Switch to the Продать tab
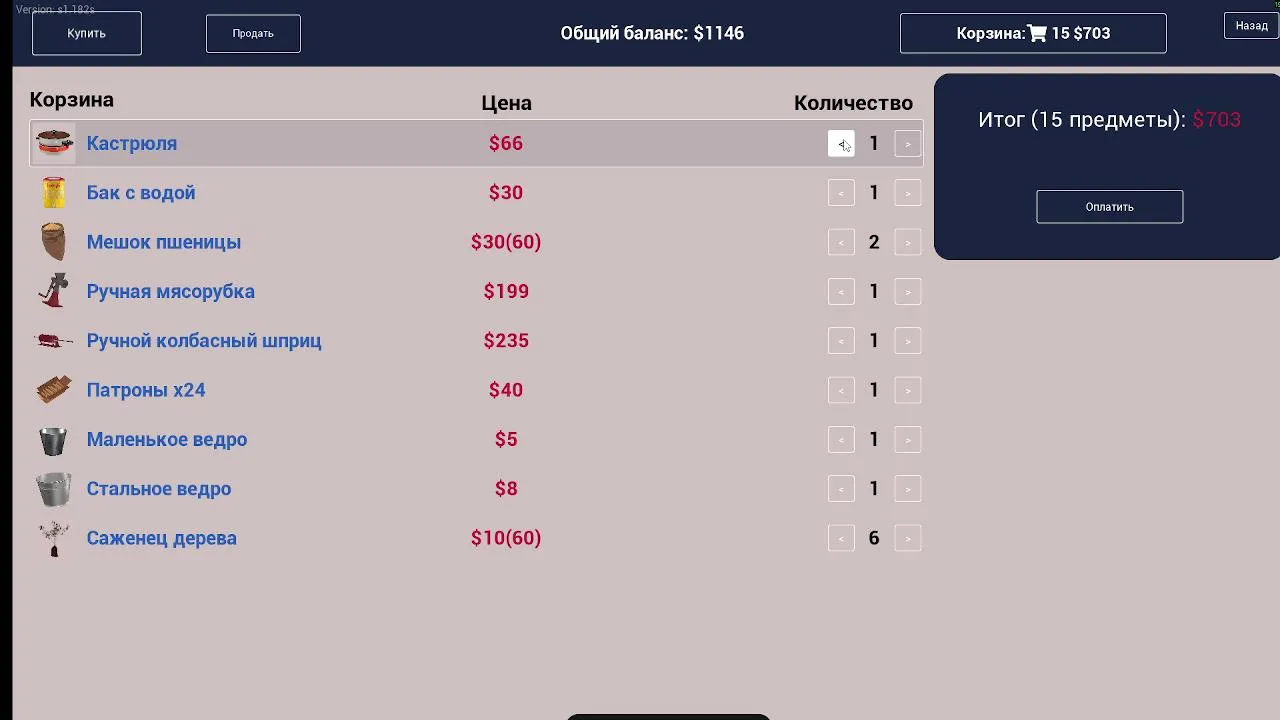The width and height of the screenshot is (1280, 720). tap(253, 33)
